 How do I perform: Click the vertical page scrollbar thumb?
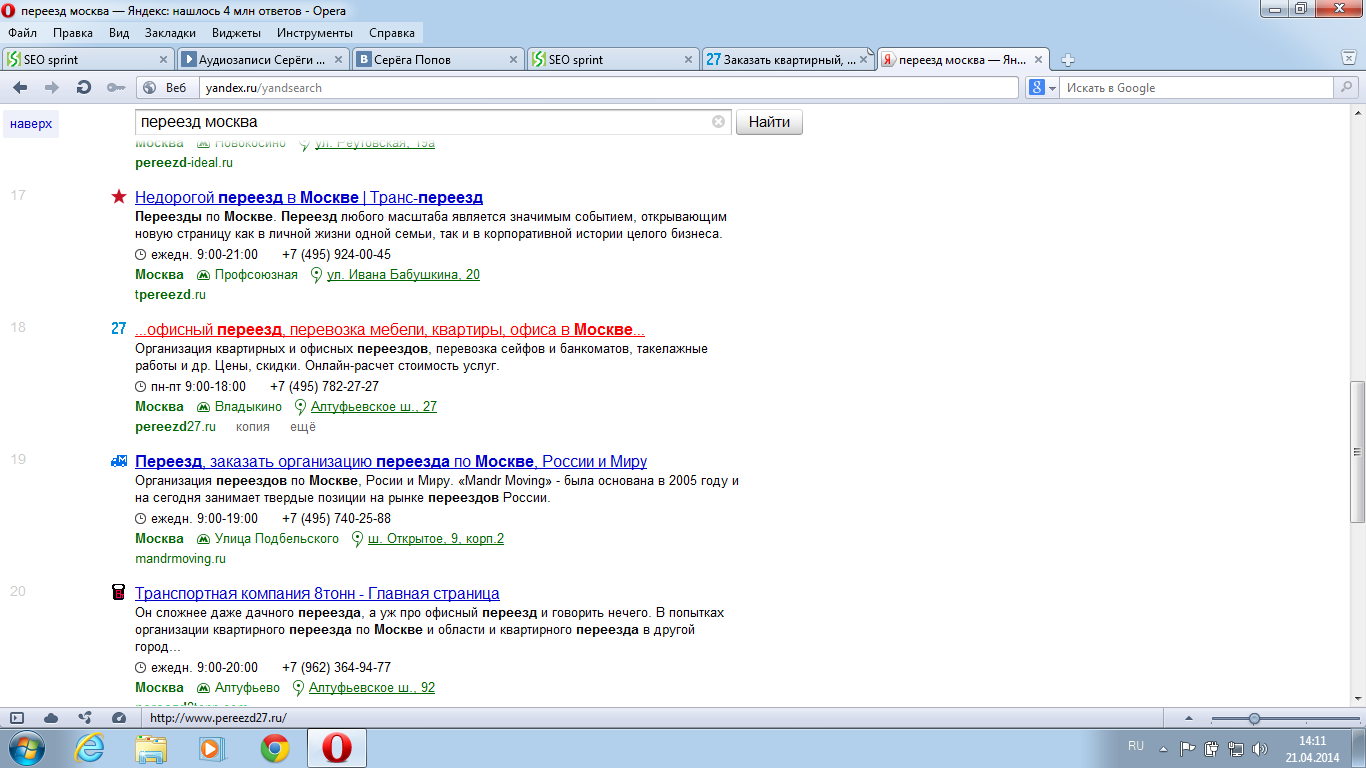1357,451
